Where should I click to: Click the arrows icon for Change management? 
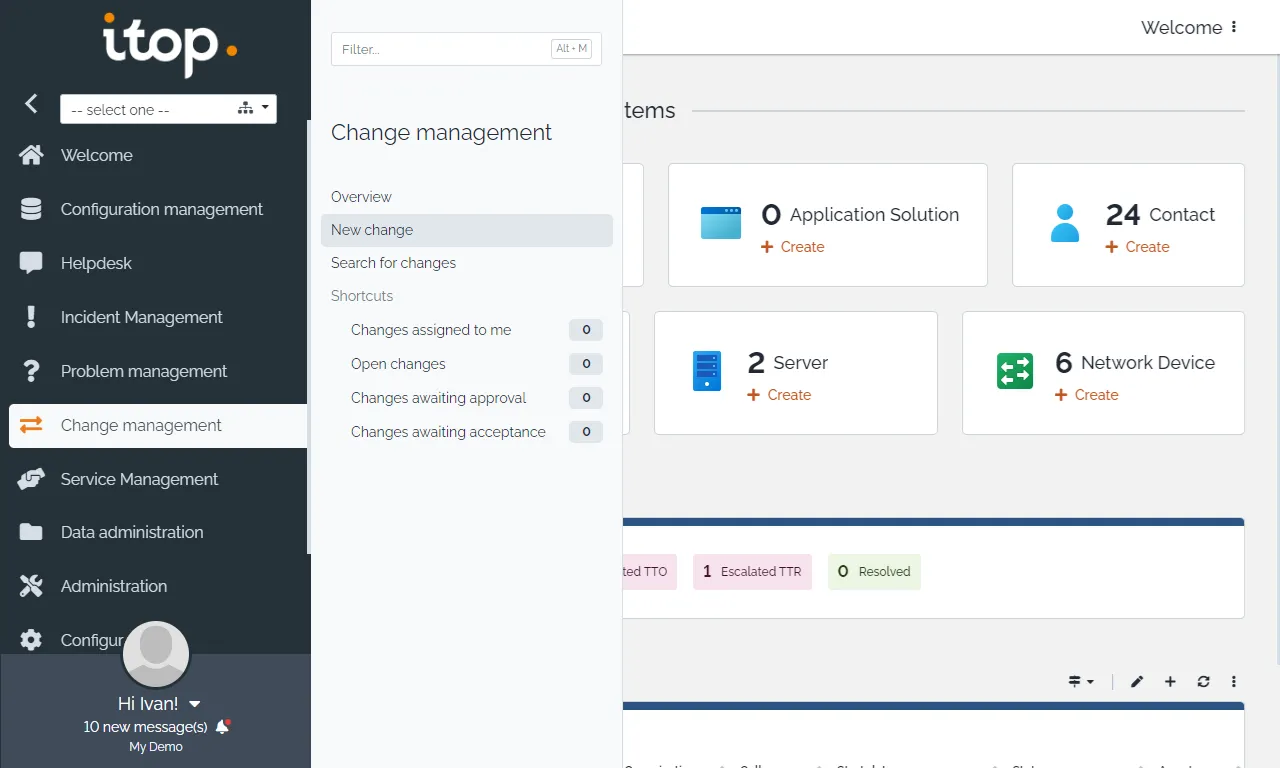coord(31,425)
